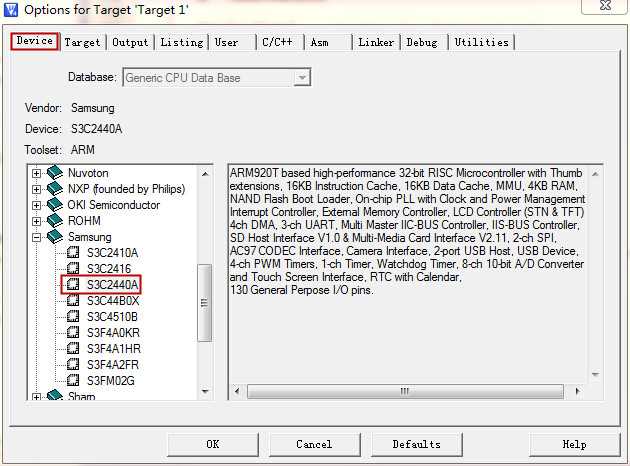Open the Utilities tab
630x466 pixels.
(x=481, y=42)
